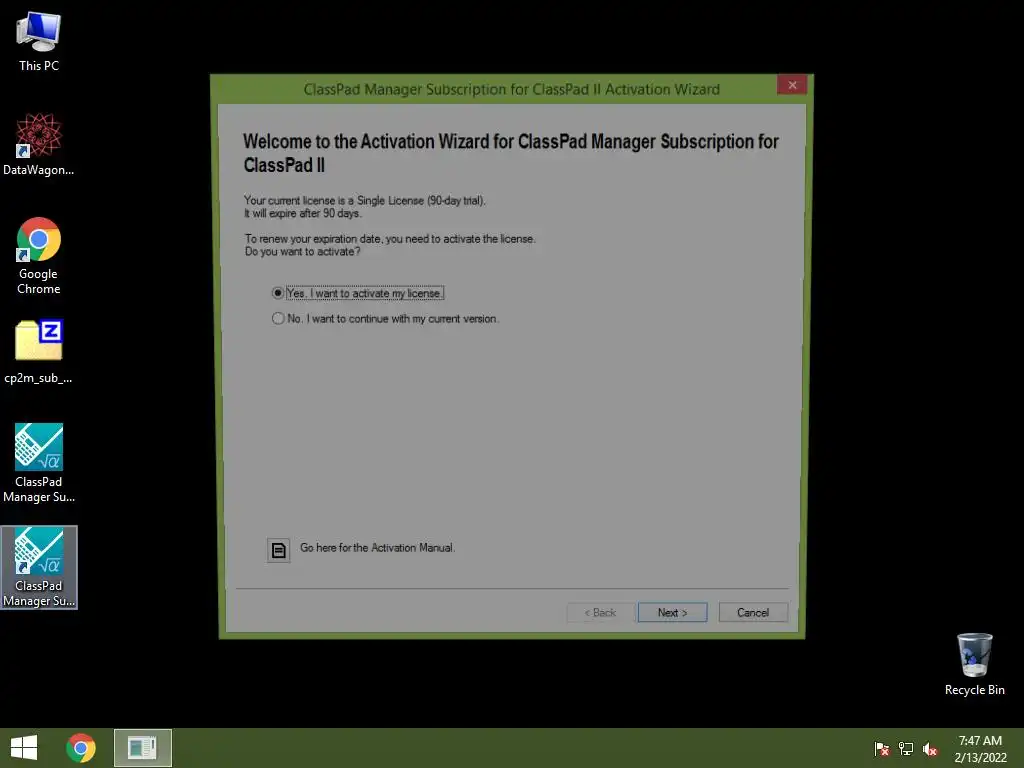
Task: Click 'Go here for the Activation Manual' text
Action: (377, 548)
